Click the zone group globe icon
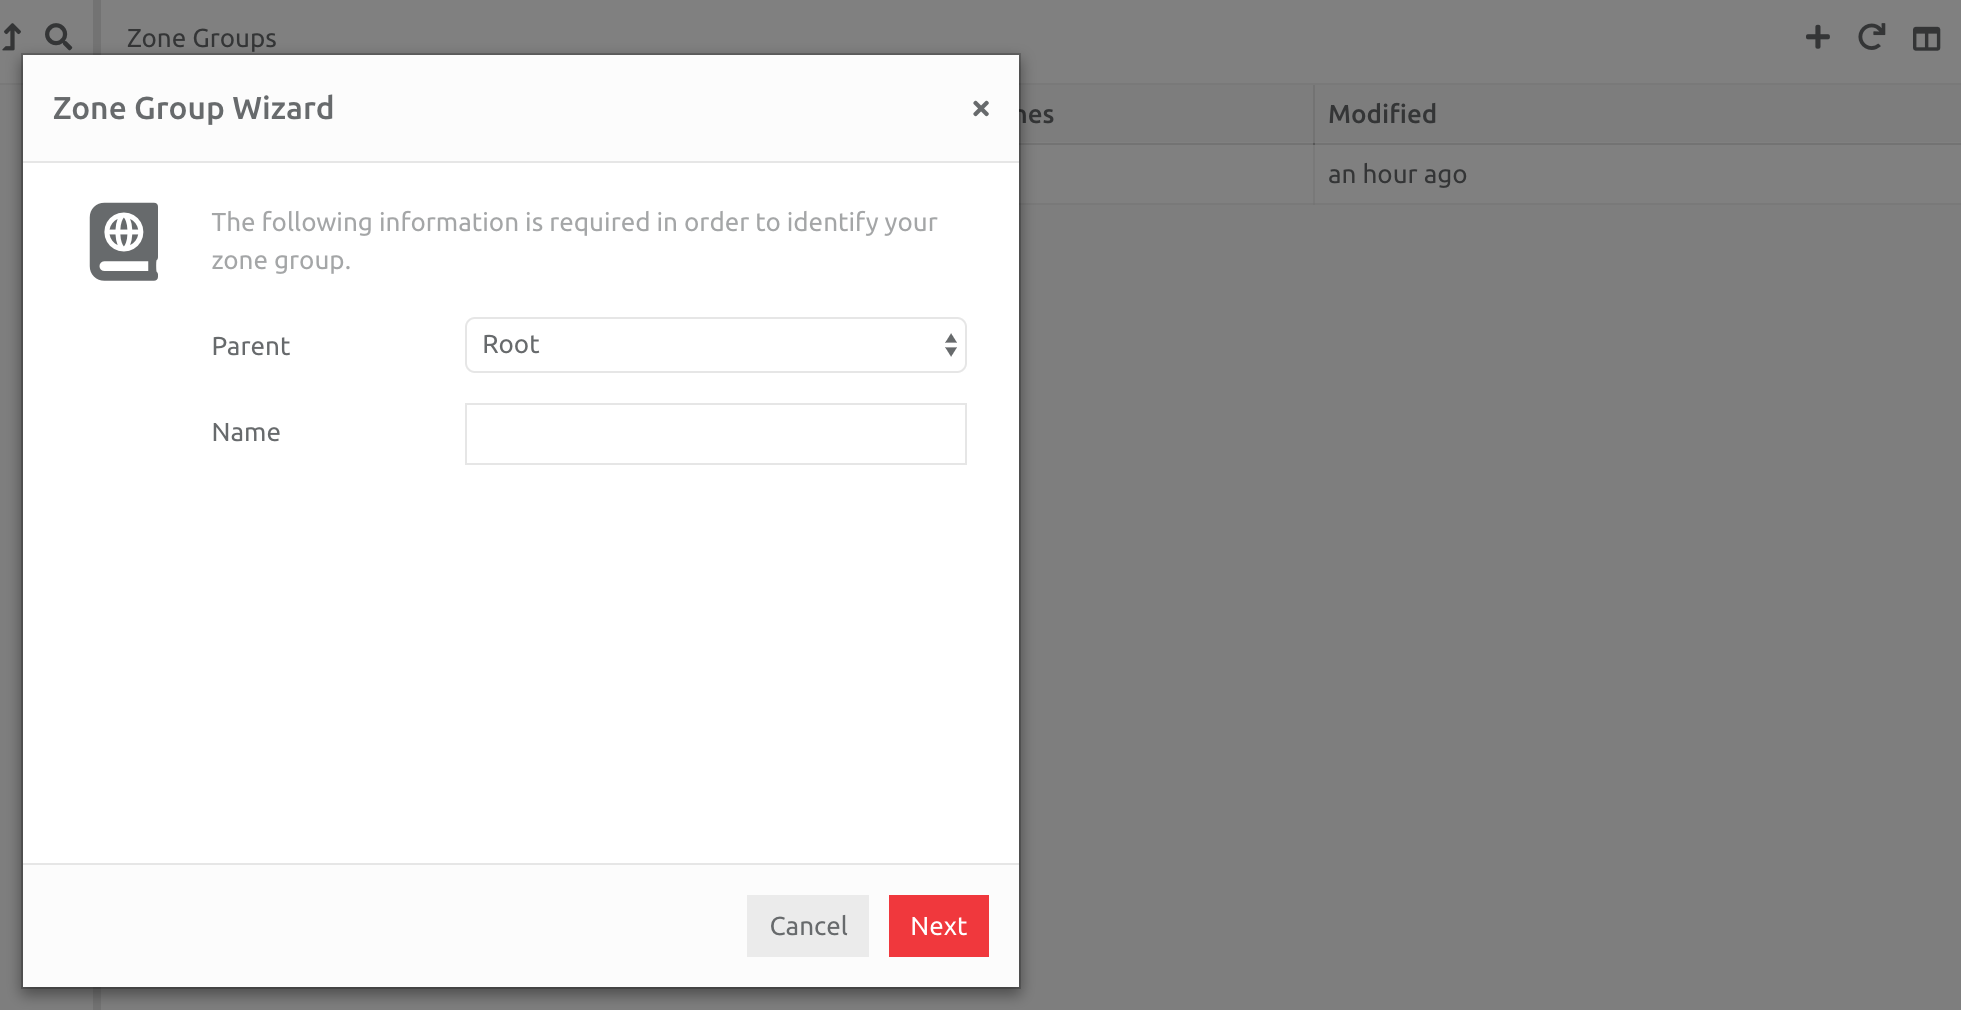This screenshot has width=1961, height=1010. click(x=124, y=242)
